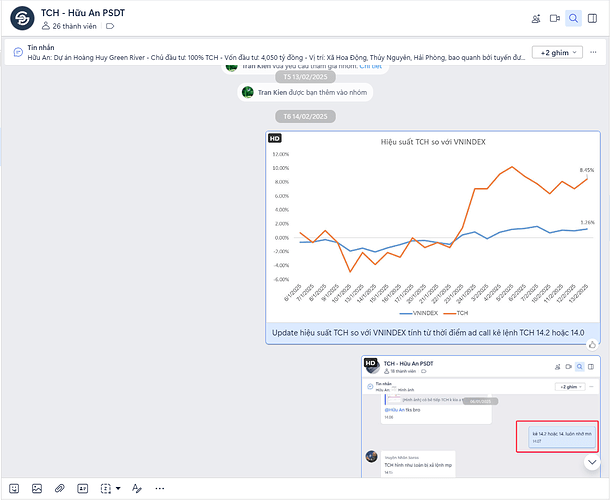
Task: Show more message options (three dots)
Action: pos(159,488)
